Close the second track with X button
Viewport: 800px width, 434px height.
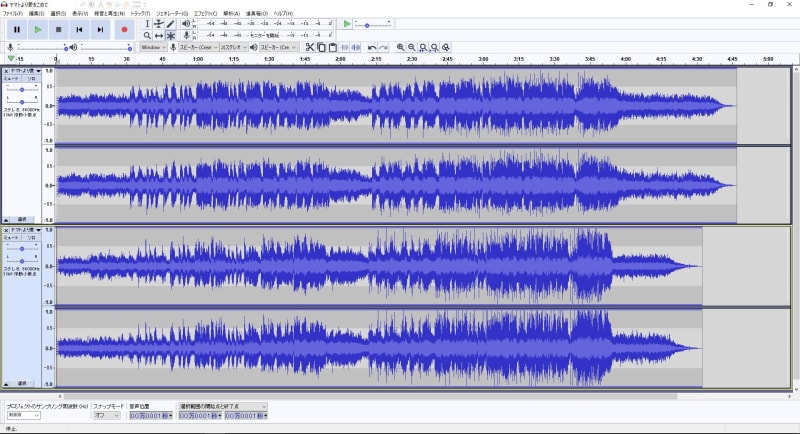[x=6, y=231]
